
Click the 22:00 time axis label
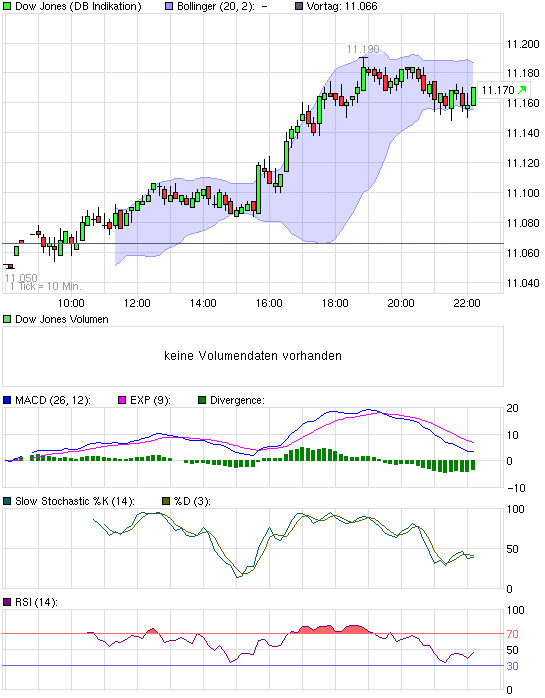pyautogui.click(x=467, y=303)
